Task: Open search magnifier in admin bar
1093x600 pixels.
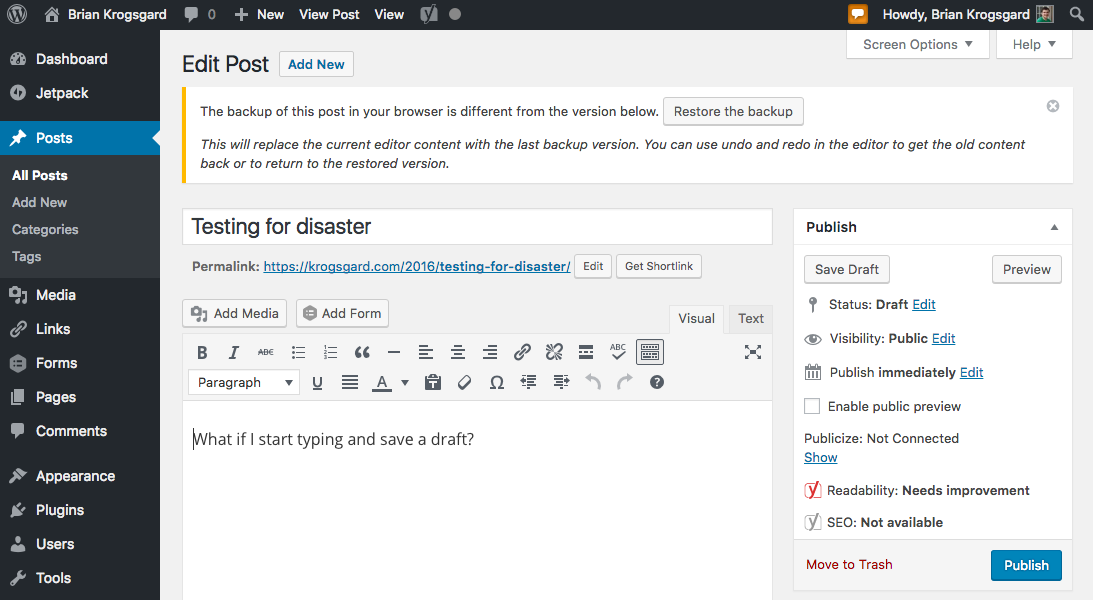Action: (1077, 14)
